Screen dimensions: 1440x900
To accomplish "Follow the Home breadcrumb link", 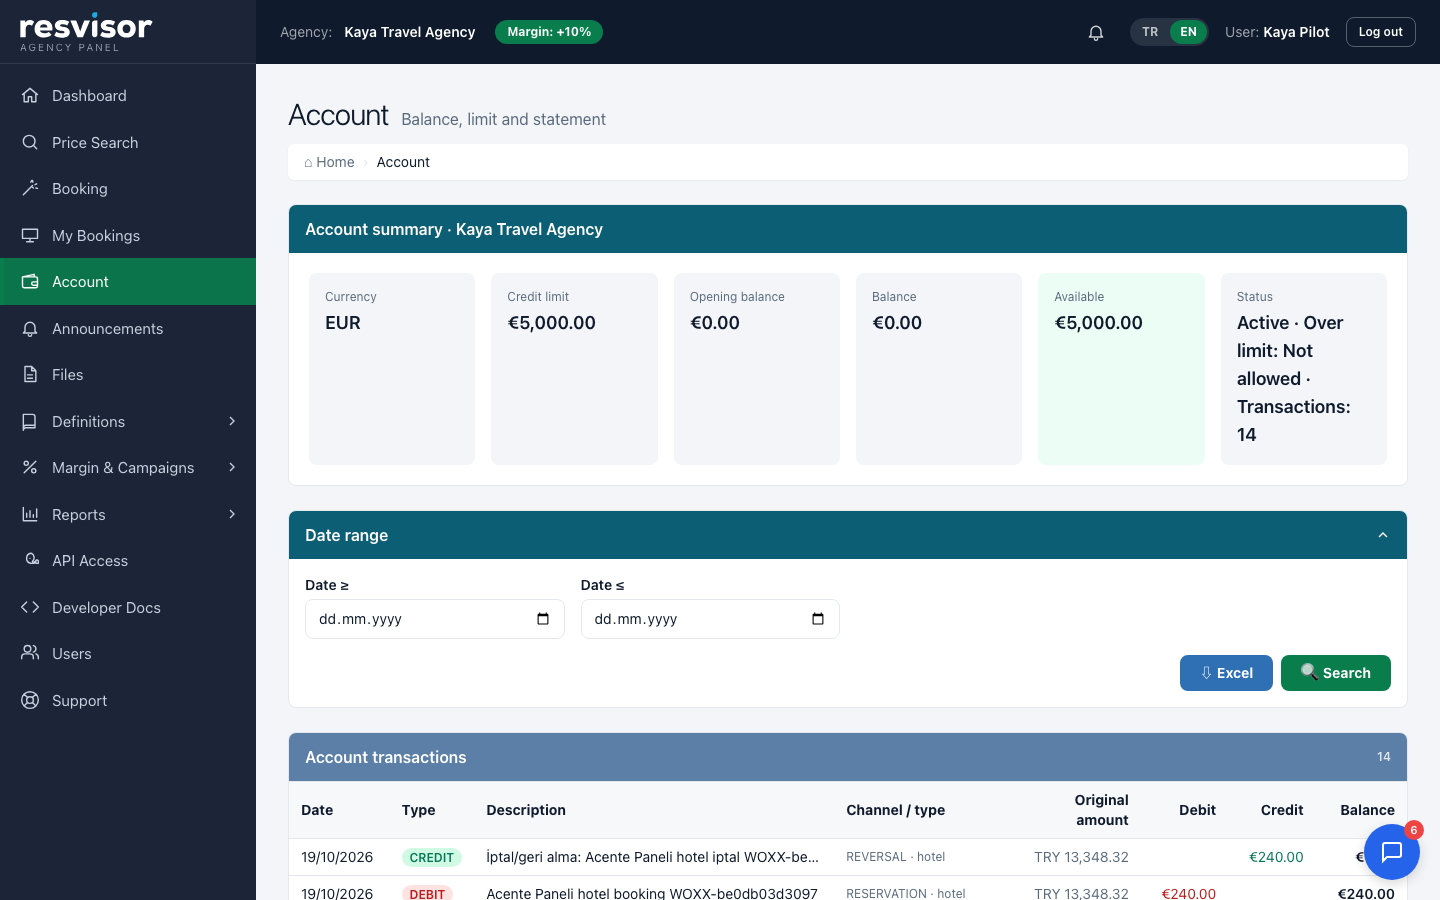I will pos(329,162).
